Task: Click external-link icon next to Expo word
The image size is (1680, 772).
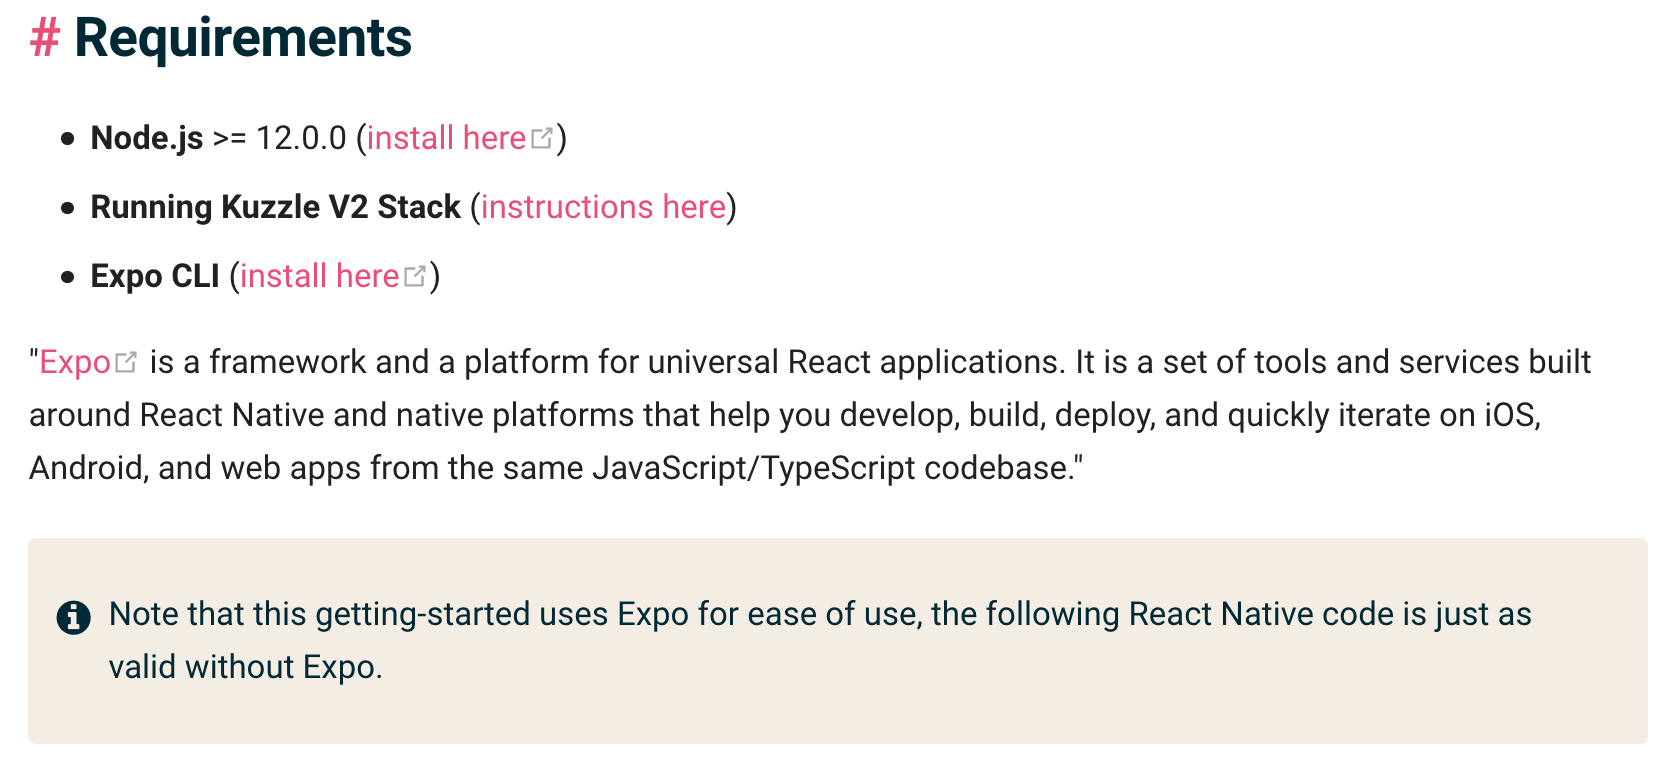Action: [125, 362]
